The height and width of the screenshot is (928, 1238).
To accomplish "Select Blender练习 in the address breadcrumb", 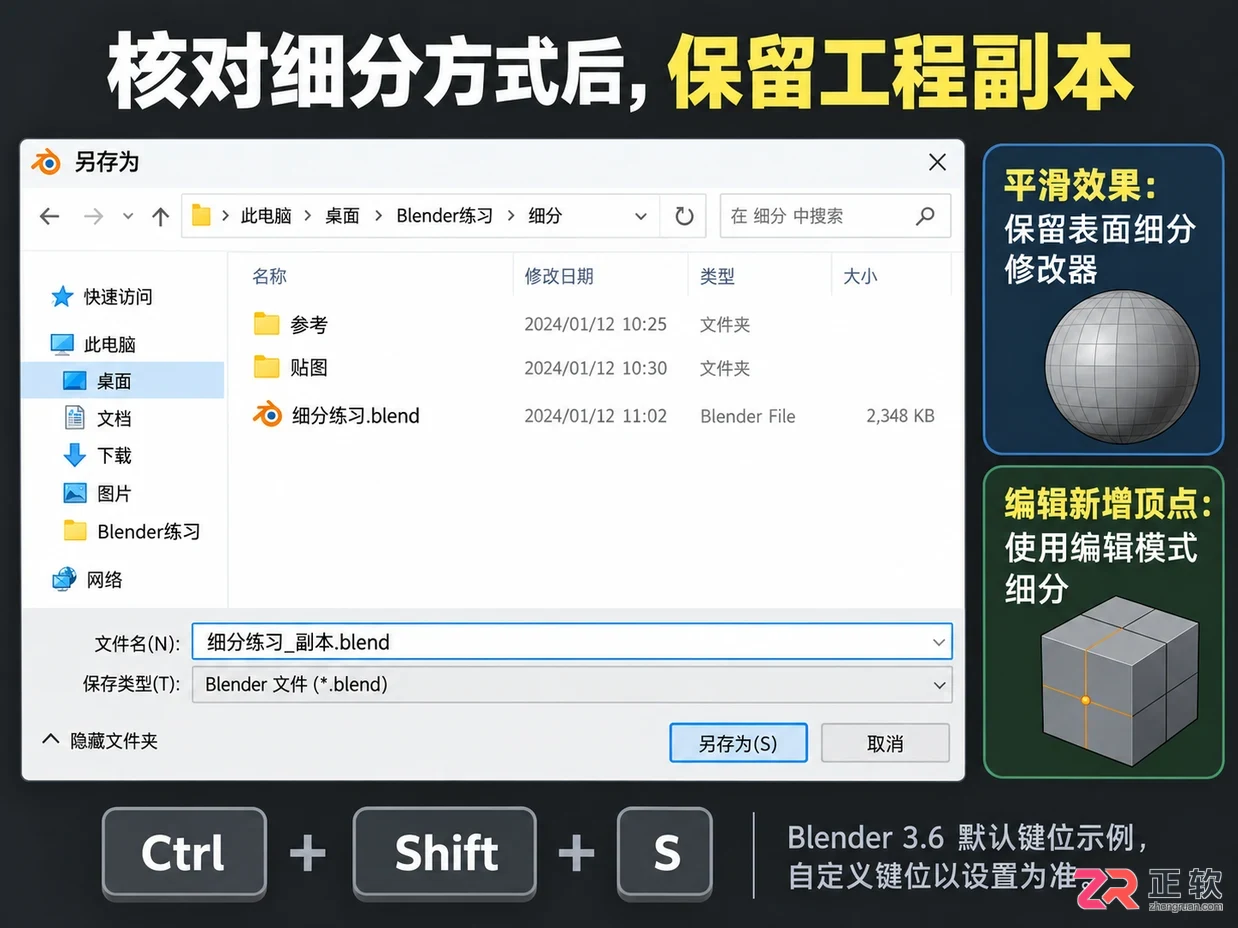I will [444, 216].
